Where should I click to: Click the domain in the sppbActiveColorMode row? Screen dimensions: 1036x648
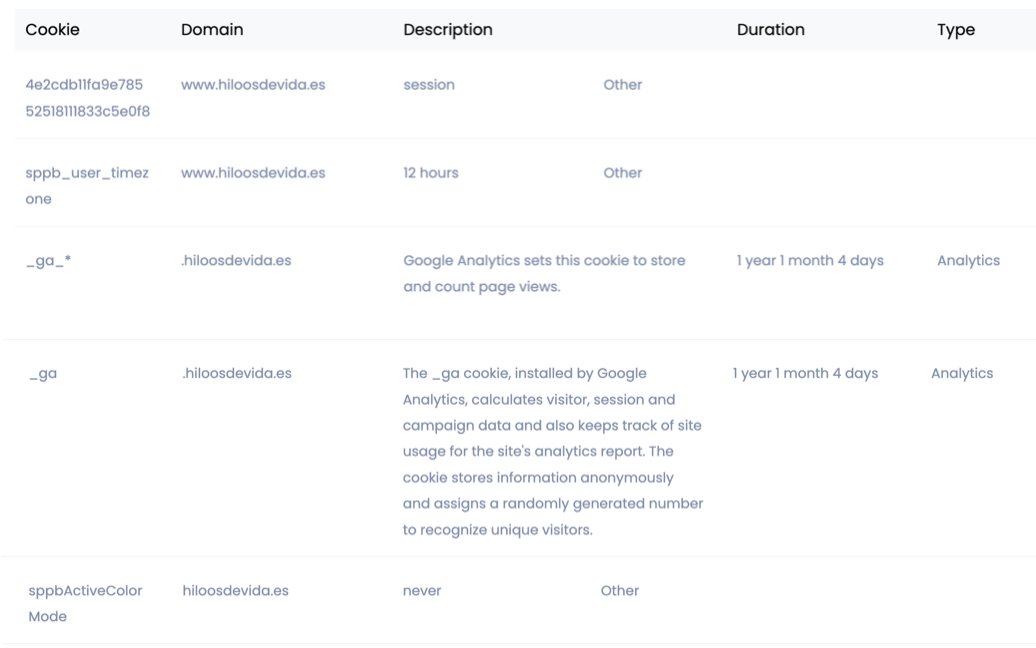click(x=235, y=591)
